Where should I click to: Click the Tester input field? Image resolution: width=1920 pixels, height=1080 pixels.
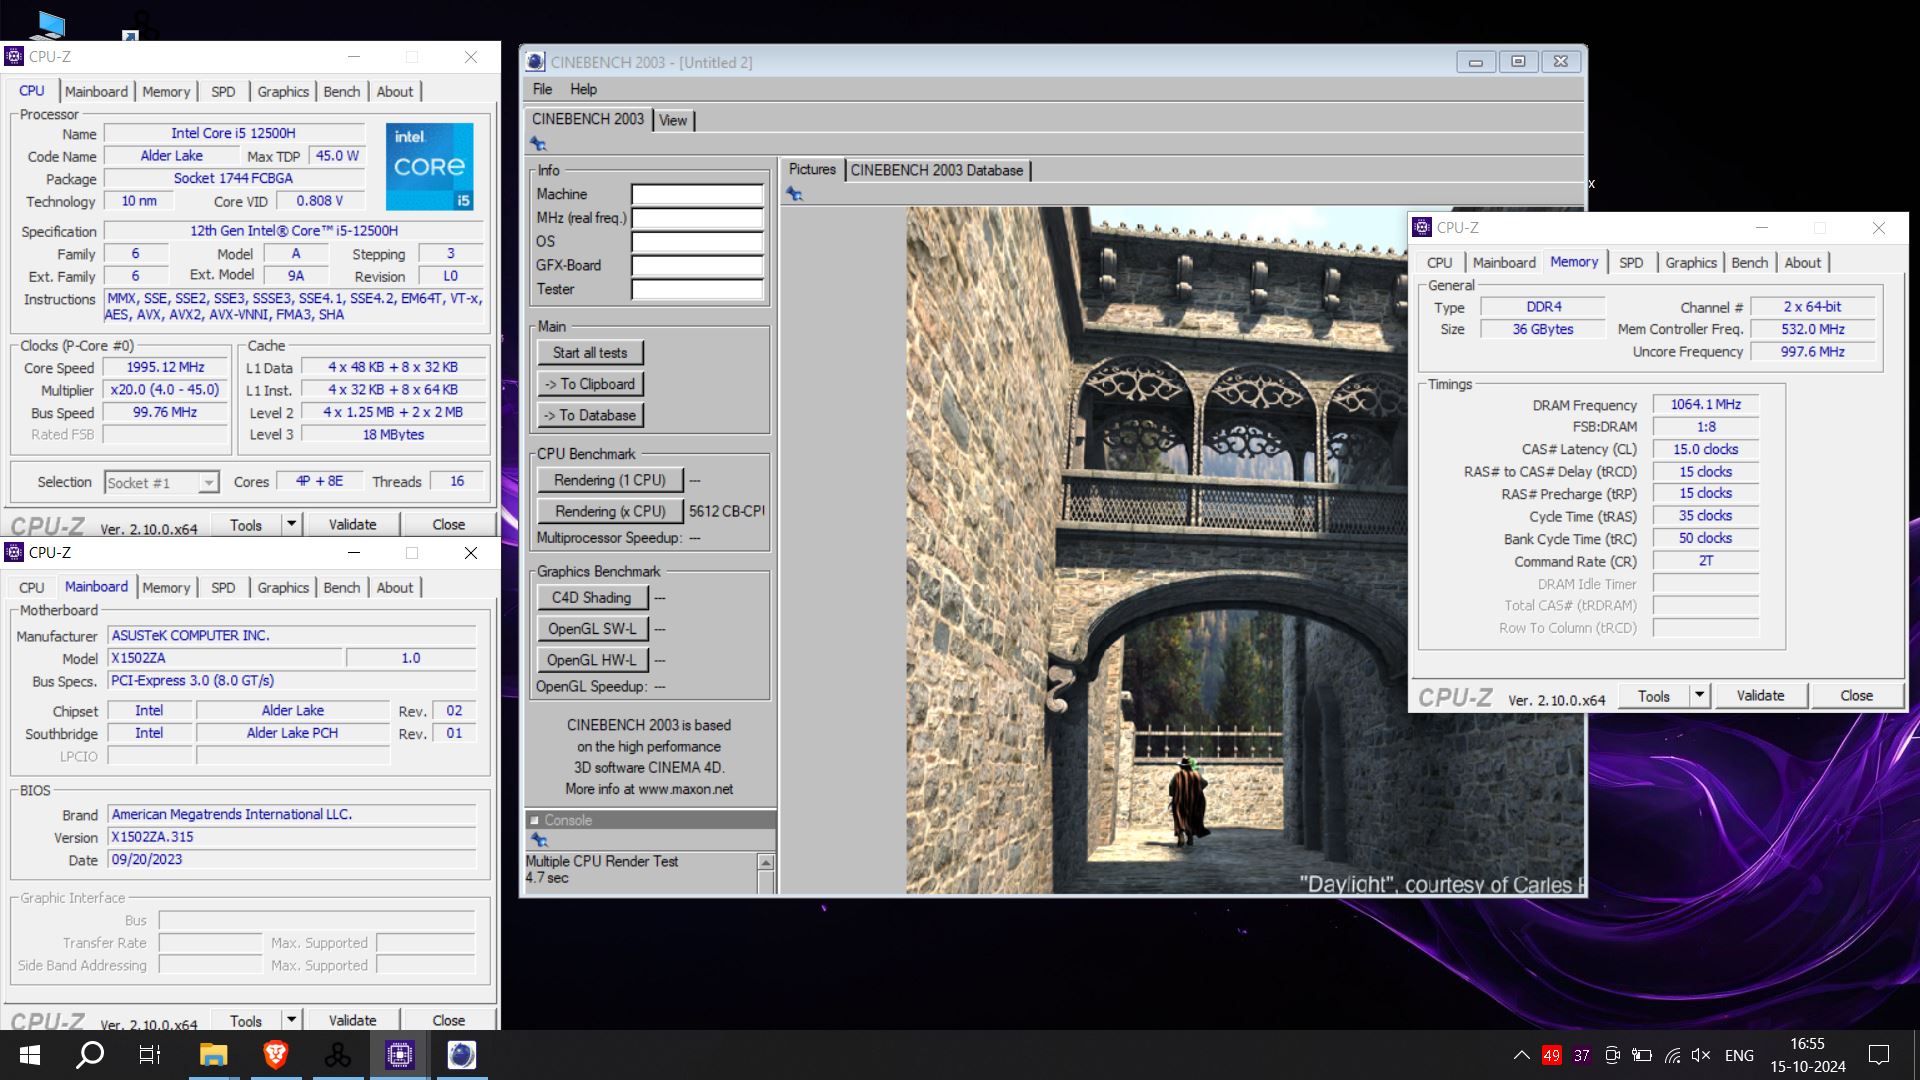pyautogui.click(x=697, y=289)
